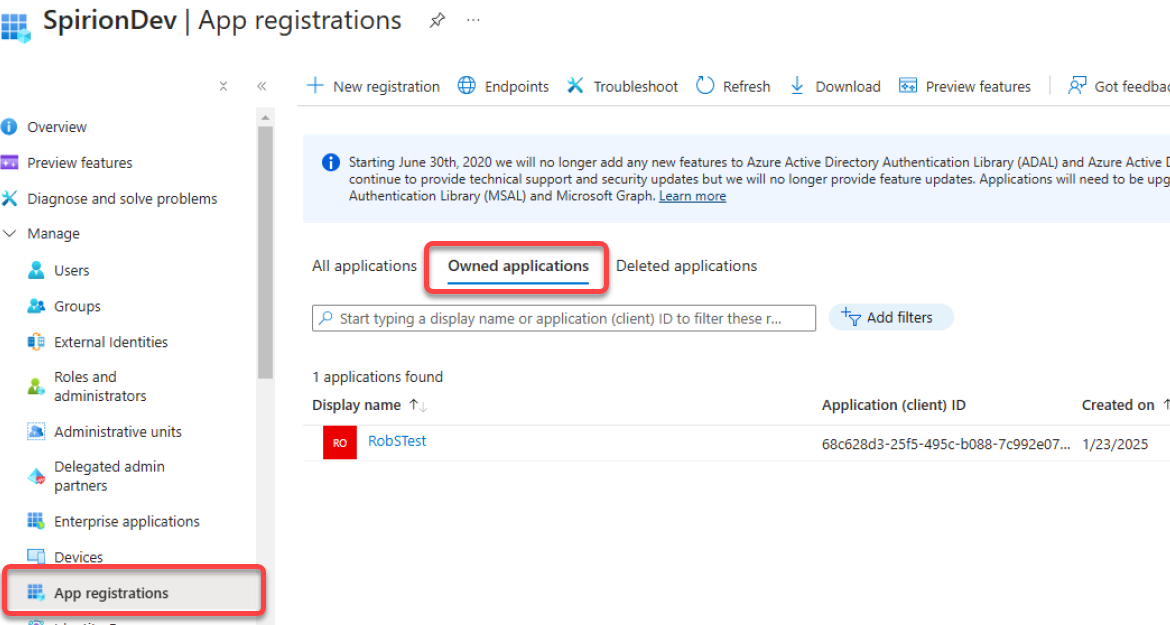The height and width of the screenshot is (625, 1170).
Task: Select the Endpoints toolbar icon
Action: (x=467, y=86)
